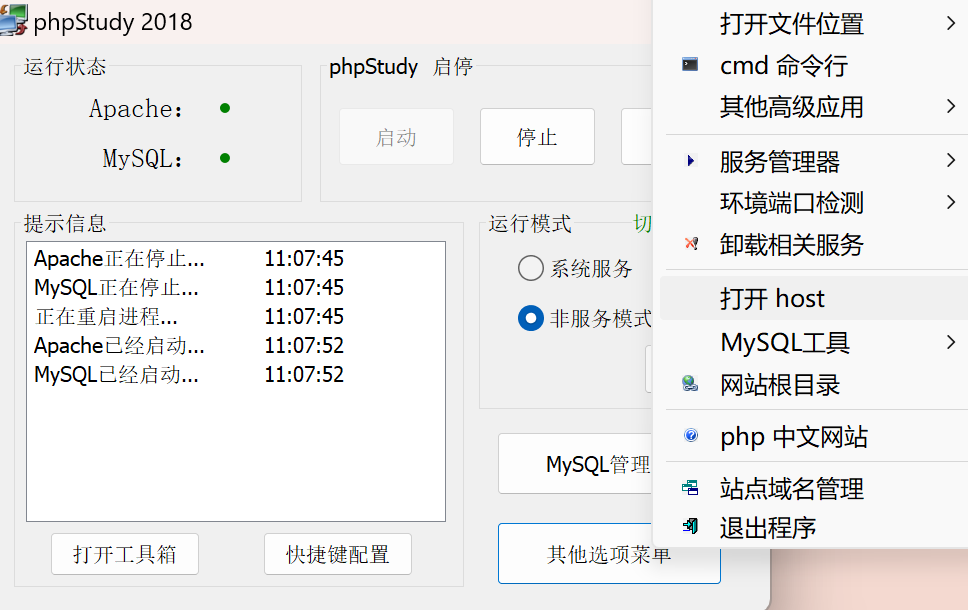Open the MySQL管理 button
968x610 pixels.
coord(575,464)
